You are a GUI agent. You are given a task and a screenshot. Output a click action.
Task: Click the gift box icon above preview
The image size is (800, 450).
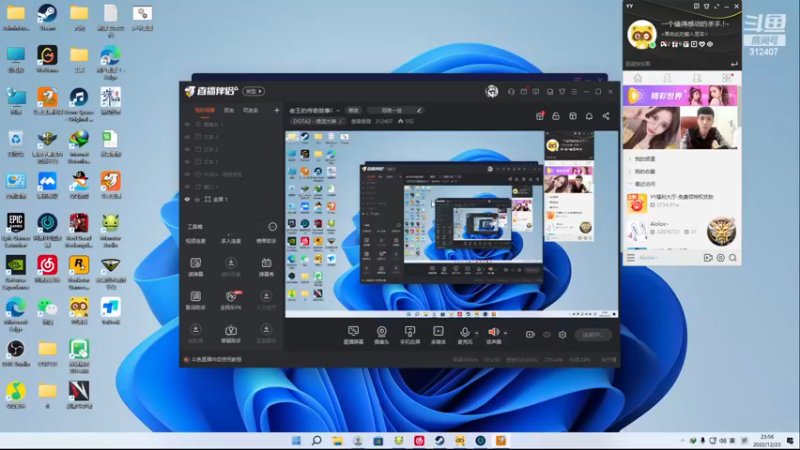(540, 116)
